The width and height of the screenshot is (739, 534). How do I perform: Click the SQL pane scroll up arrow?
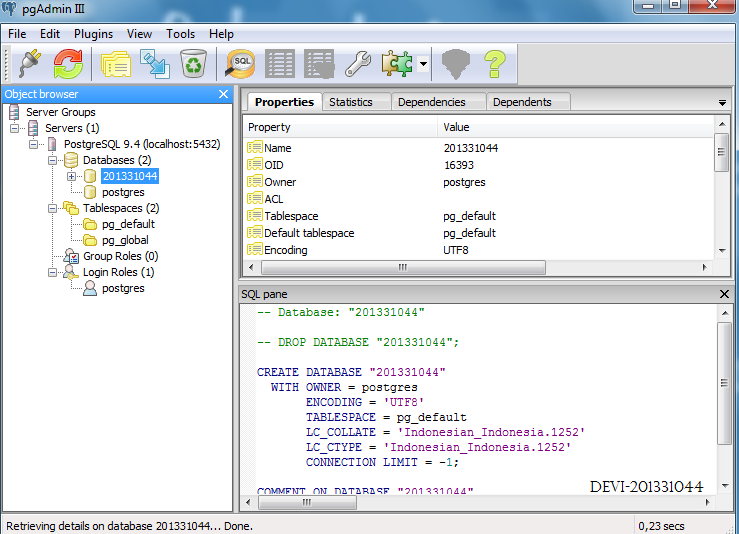click(724, 313)
